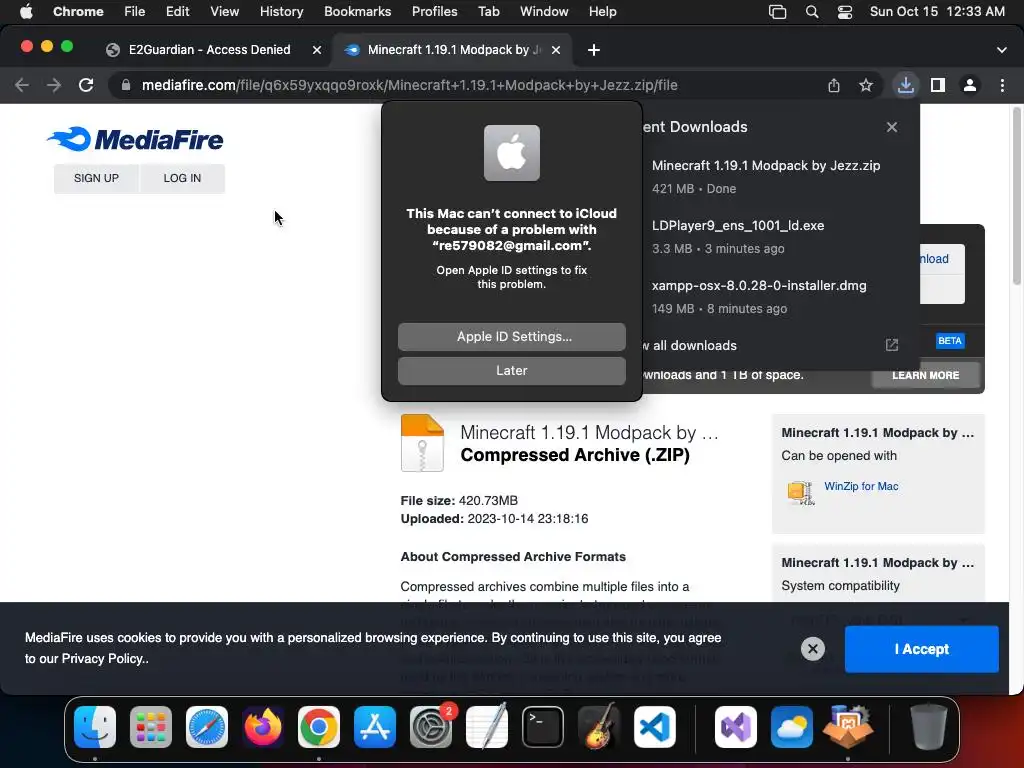Dismiss iCloud dialog with Later button

tap(511, 370)
